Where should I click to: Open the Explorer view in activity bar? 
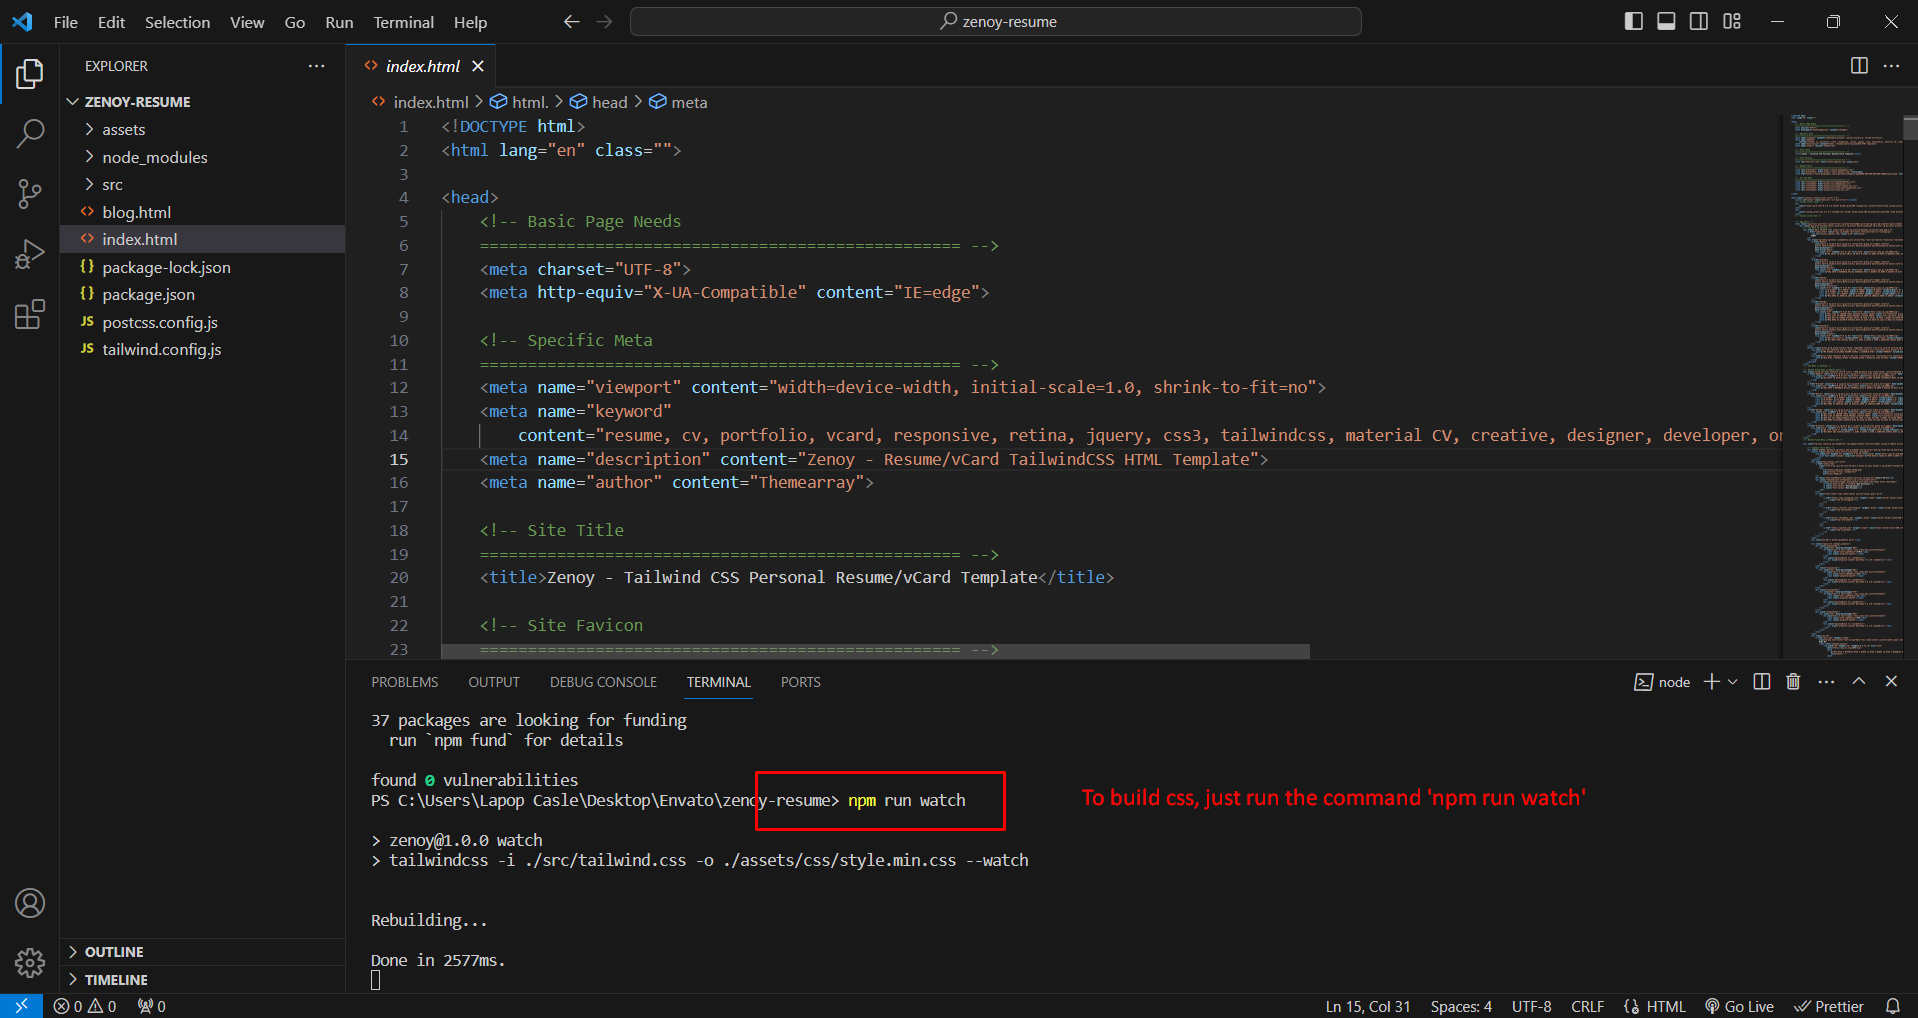coord(30,74)
